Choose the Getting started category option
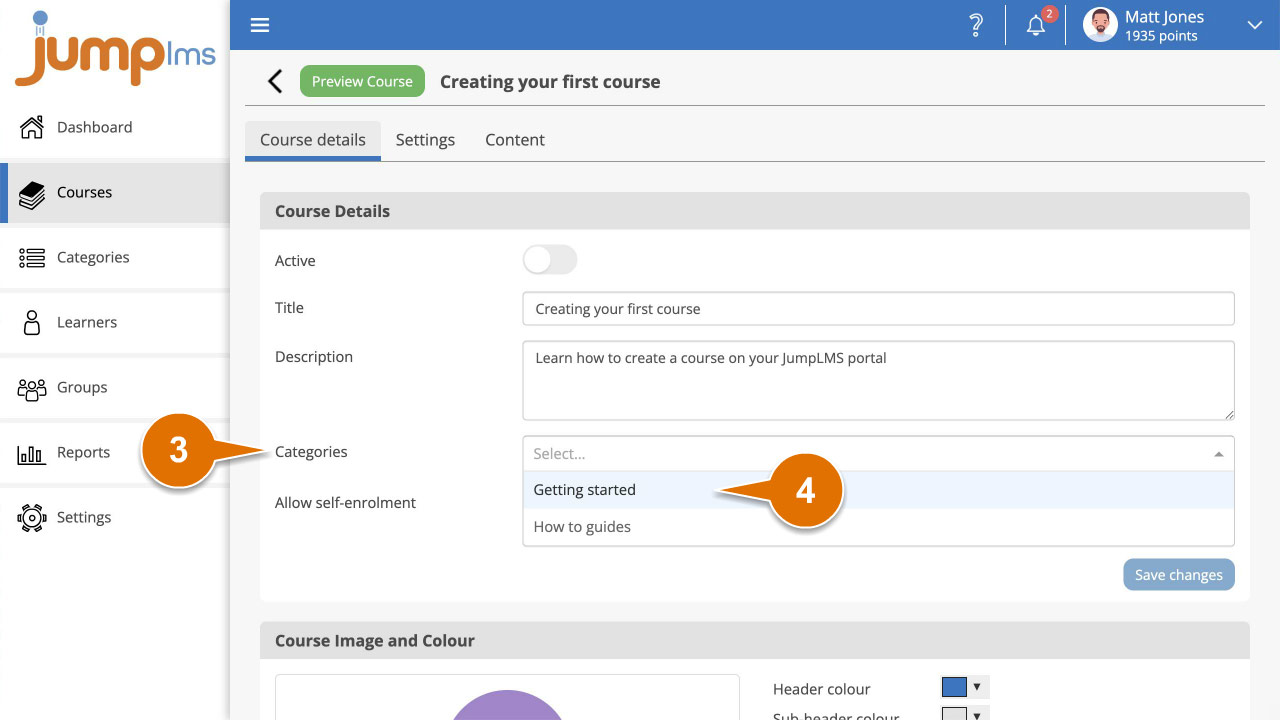1280x720 pixels. pyautogui.click(x=585, y=490)
